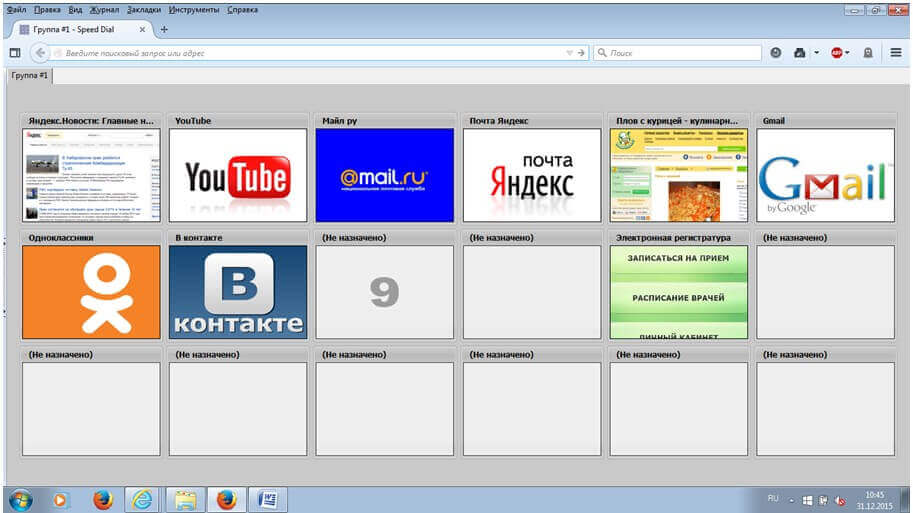Open Internet Explorer from the taskbar
This screenshot has height=513, width=913.
[x=142, y=499]
